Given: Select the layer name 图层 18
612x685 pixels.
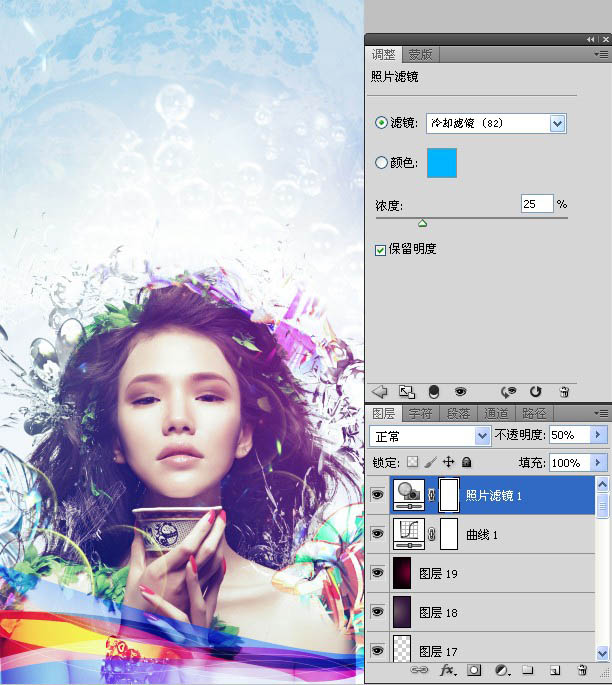Looking at the screenshot, I should click(438, 612).
